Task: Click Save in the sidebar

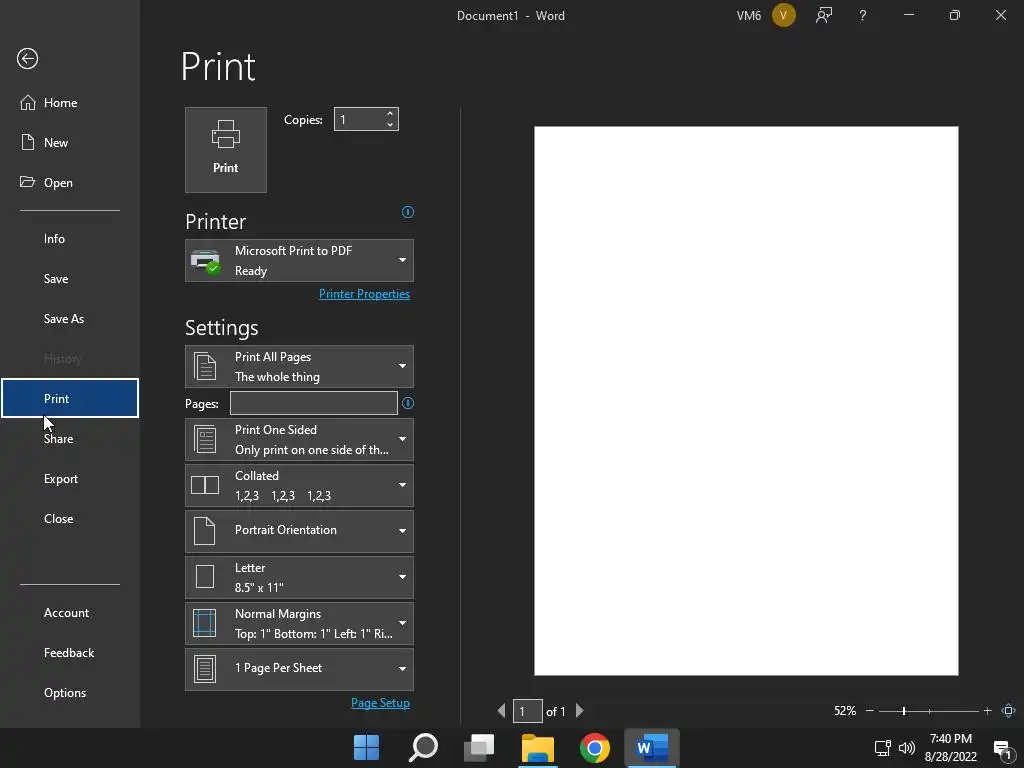Action: point(70,279)
